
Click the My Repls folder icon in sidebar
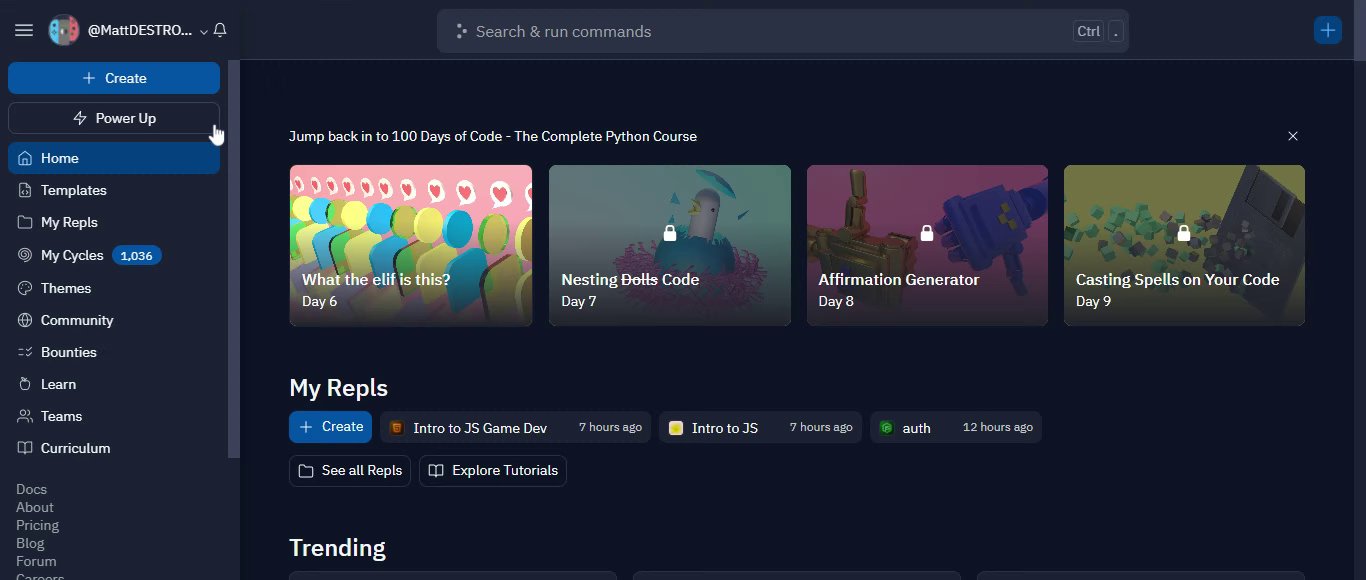[x=25, y=222]
